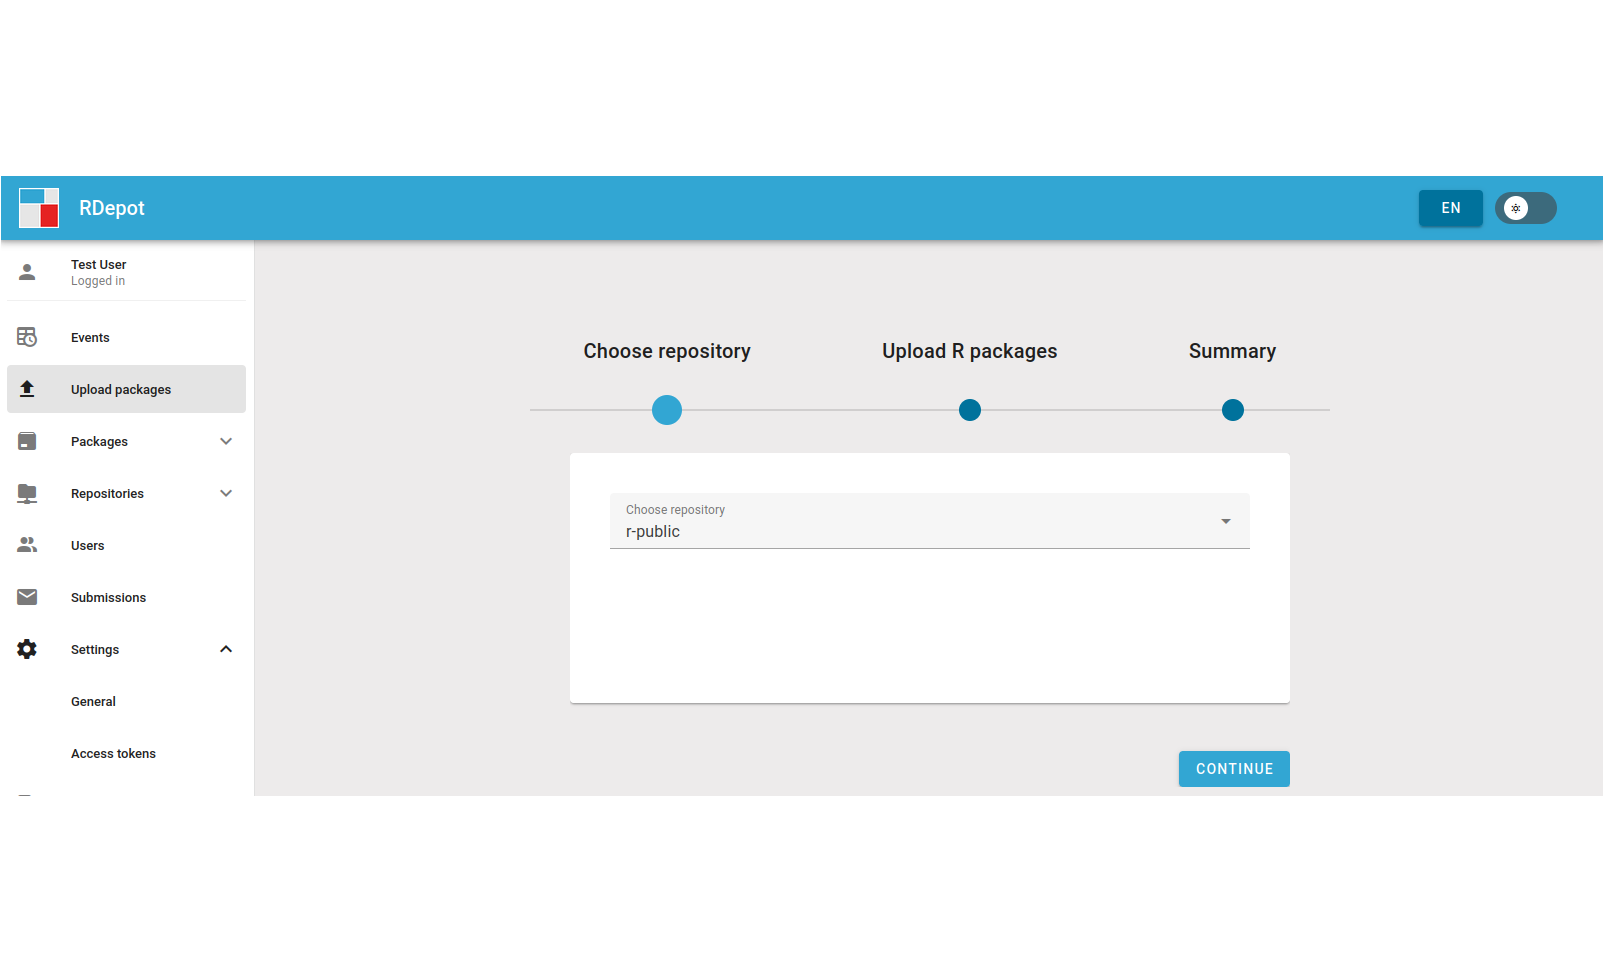Collapse the Settings submenu chevron

226,649
